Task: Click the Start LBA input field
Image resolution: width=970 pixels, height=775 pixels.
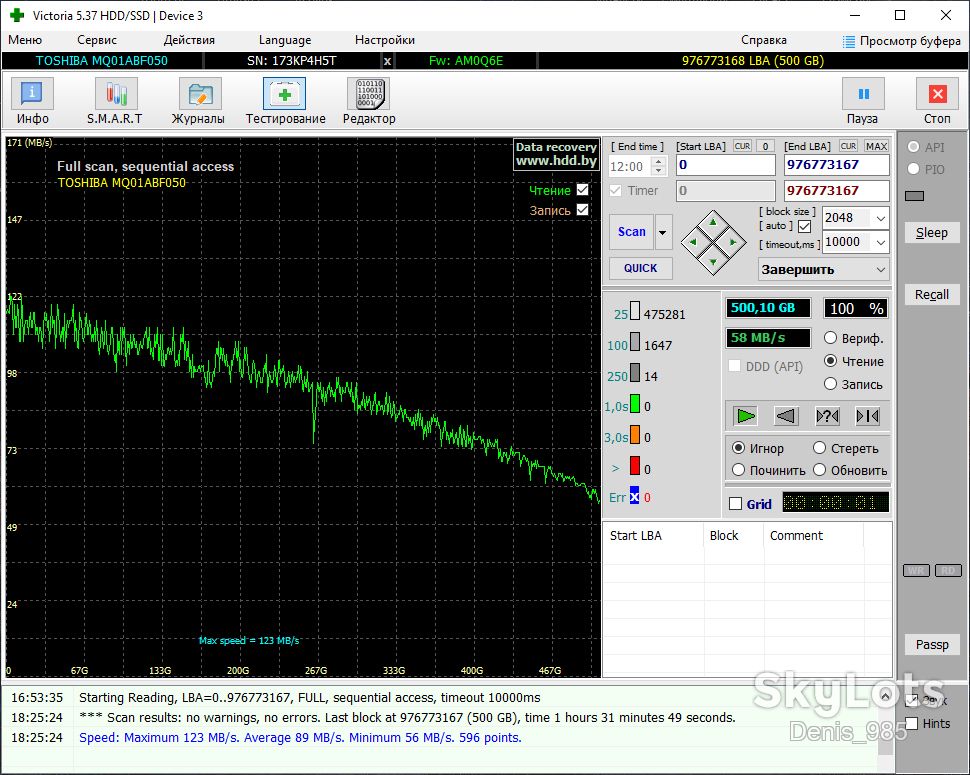Action: [x=726, y=165]
